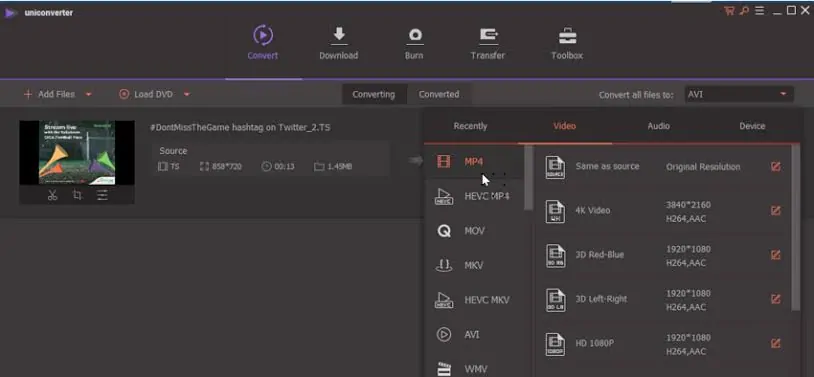Edit the 4K Video preset
Viewport: 814px width, 377px height.
pos(776,210)
